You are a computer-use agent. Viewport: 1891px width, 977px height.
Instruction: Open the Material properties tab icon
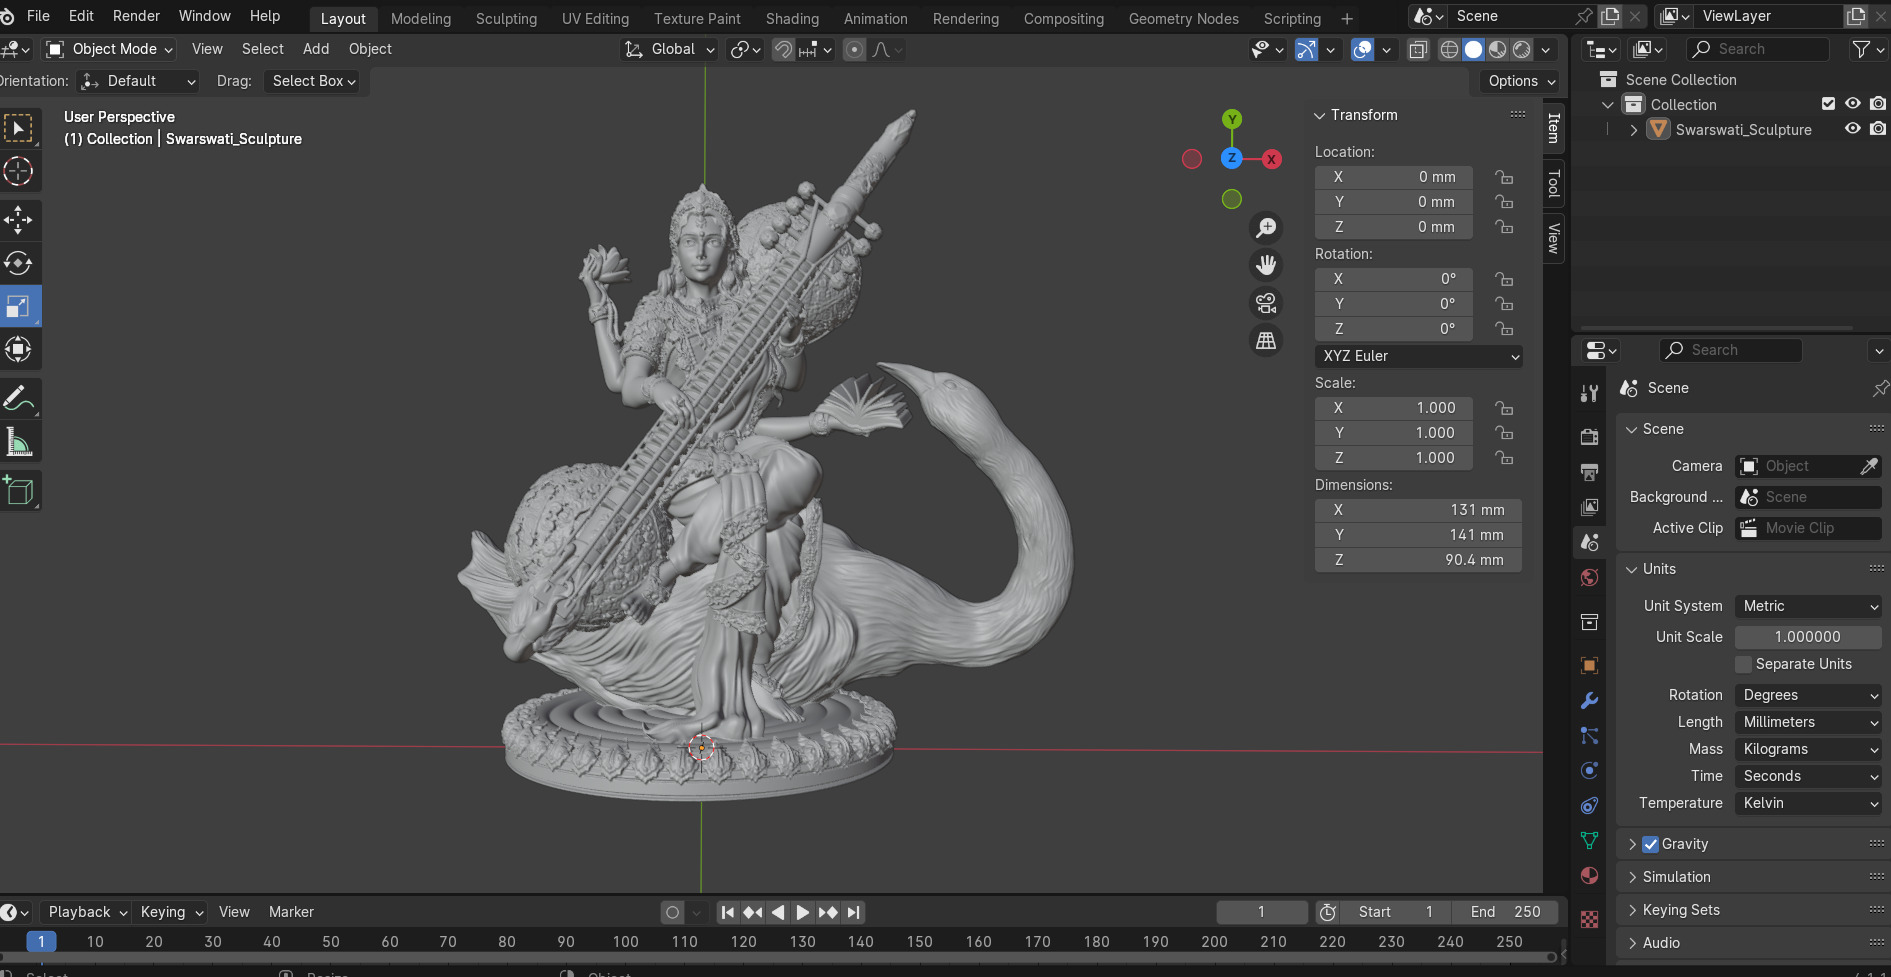tap(1589, 875)
